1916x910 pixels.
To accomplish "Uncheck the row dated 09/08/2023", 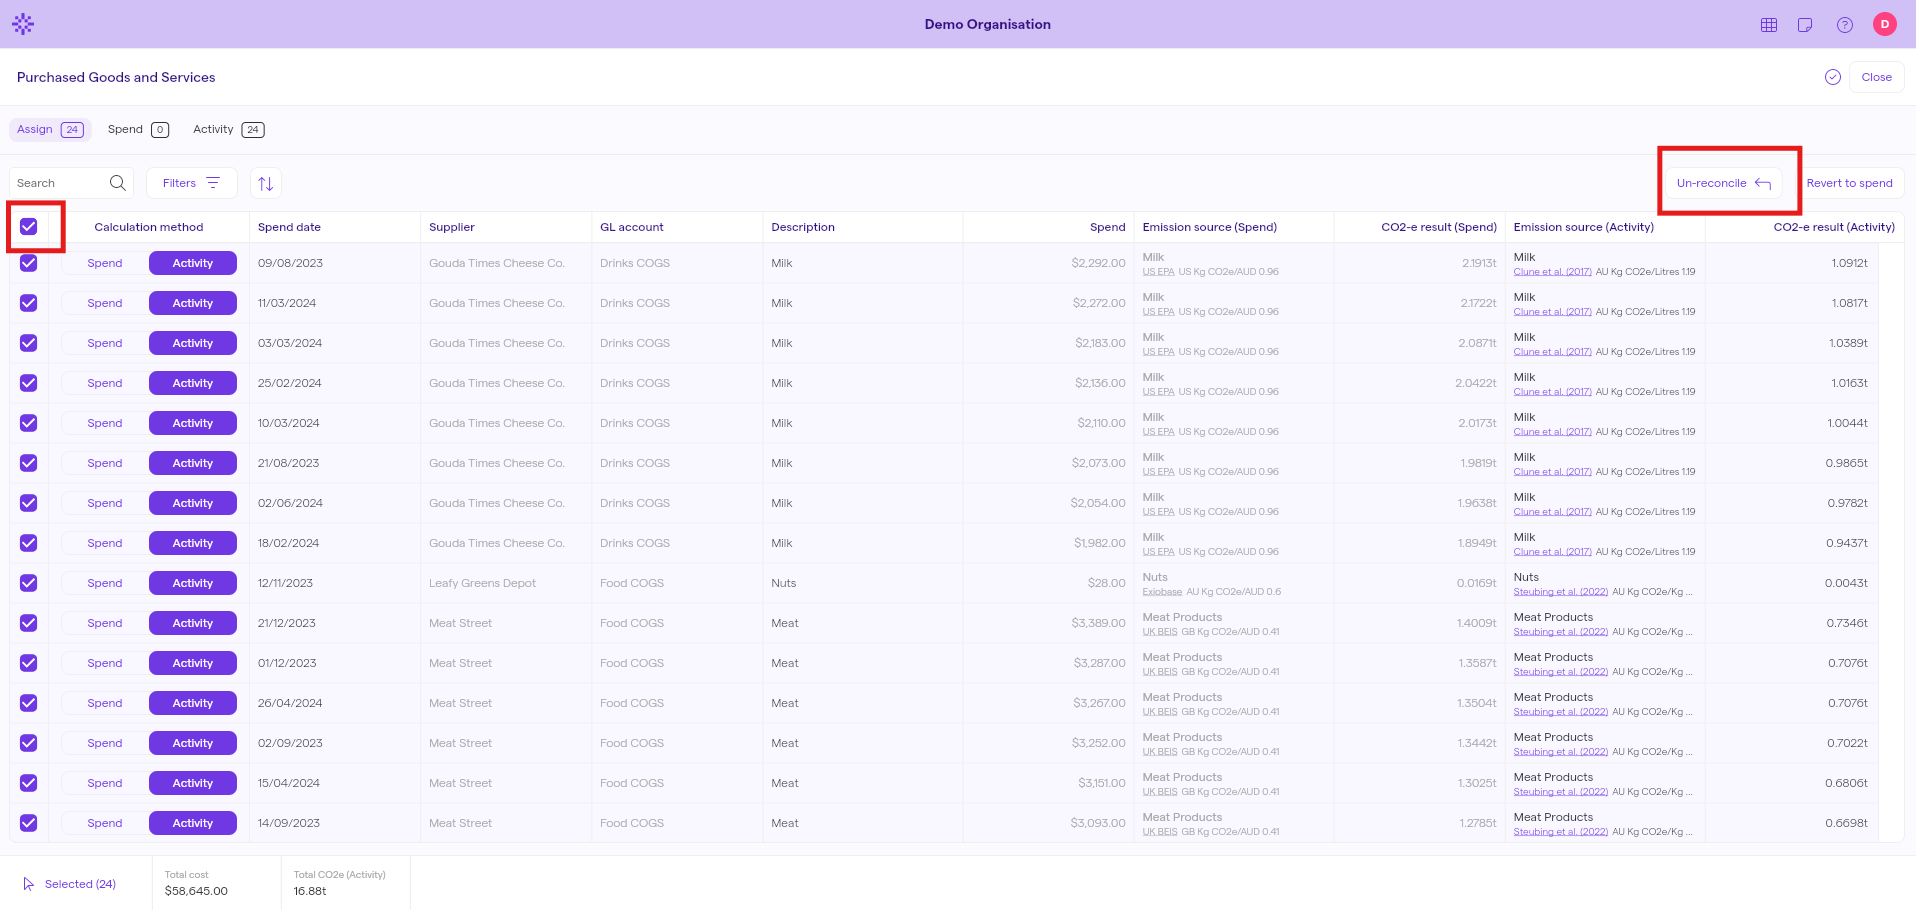I will click(x=29, y=263).
